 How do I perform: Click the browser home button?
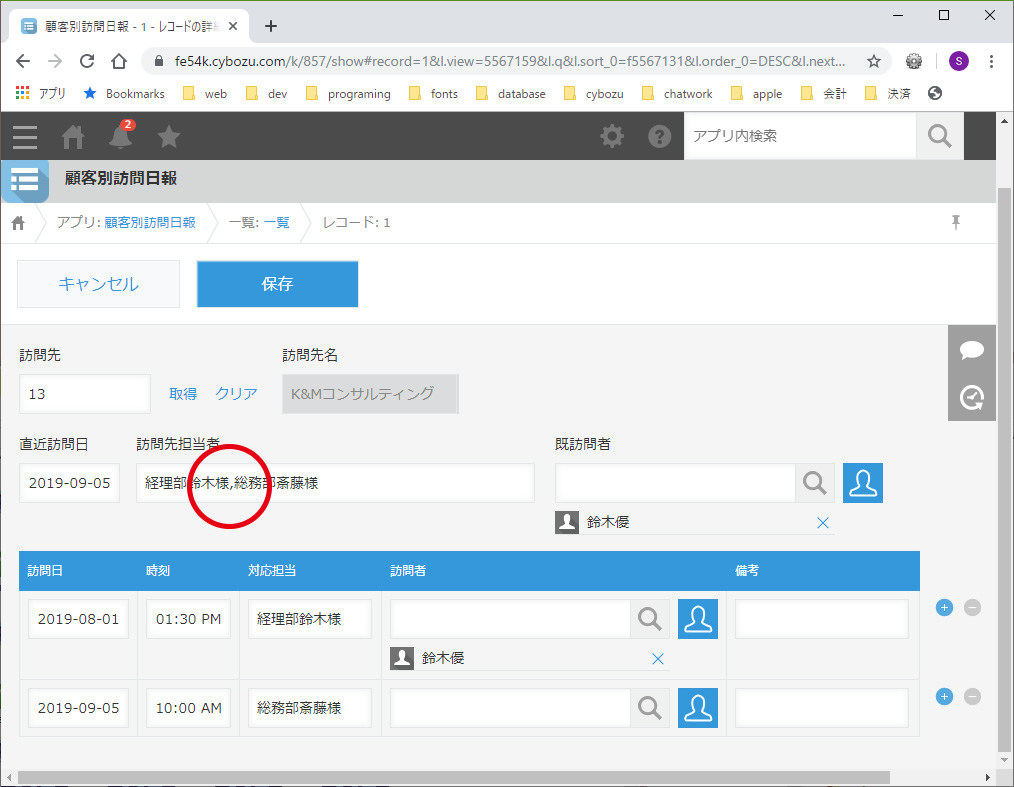pyautogui.click(x=119, y=61)
